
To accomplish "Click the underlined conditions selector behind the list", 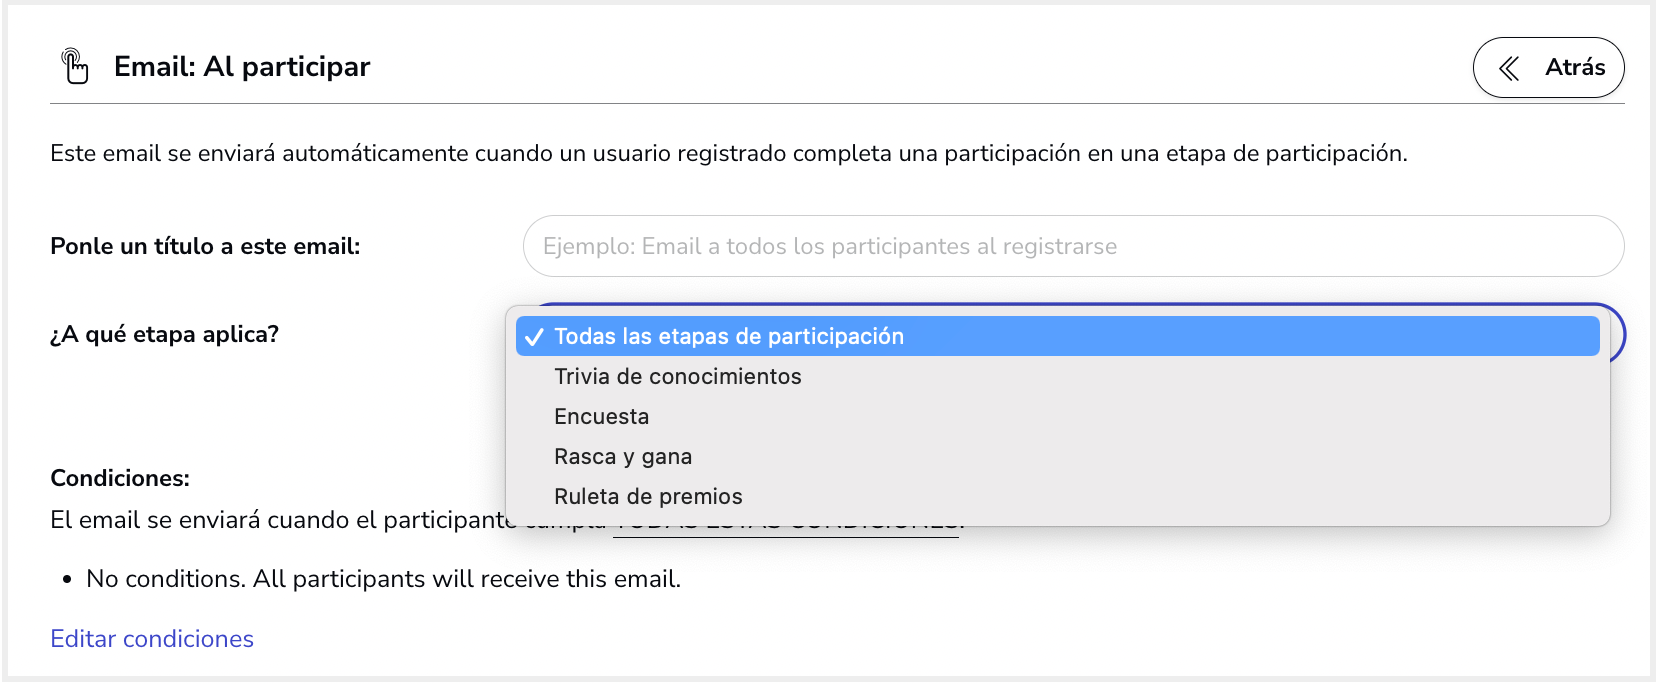I will click(786, 530).
